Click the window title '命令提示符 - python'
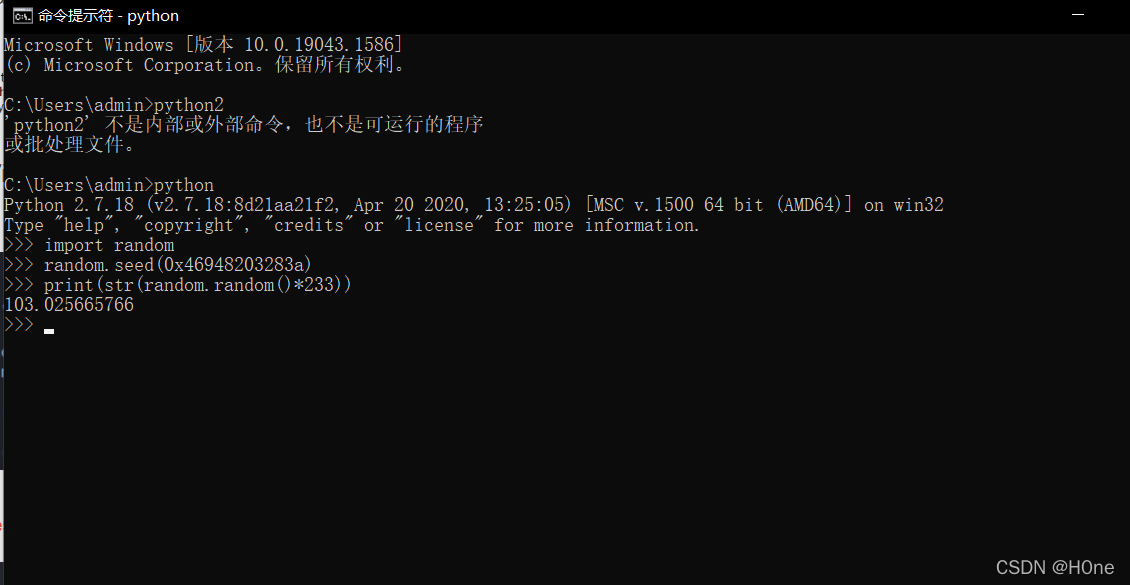The height and width of the screenshot is (585, 1130). click(108, 15)
